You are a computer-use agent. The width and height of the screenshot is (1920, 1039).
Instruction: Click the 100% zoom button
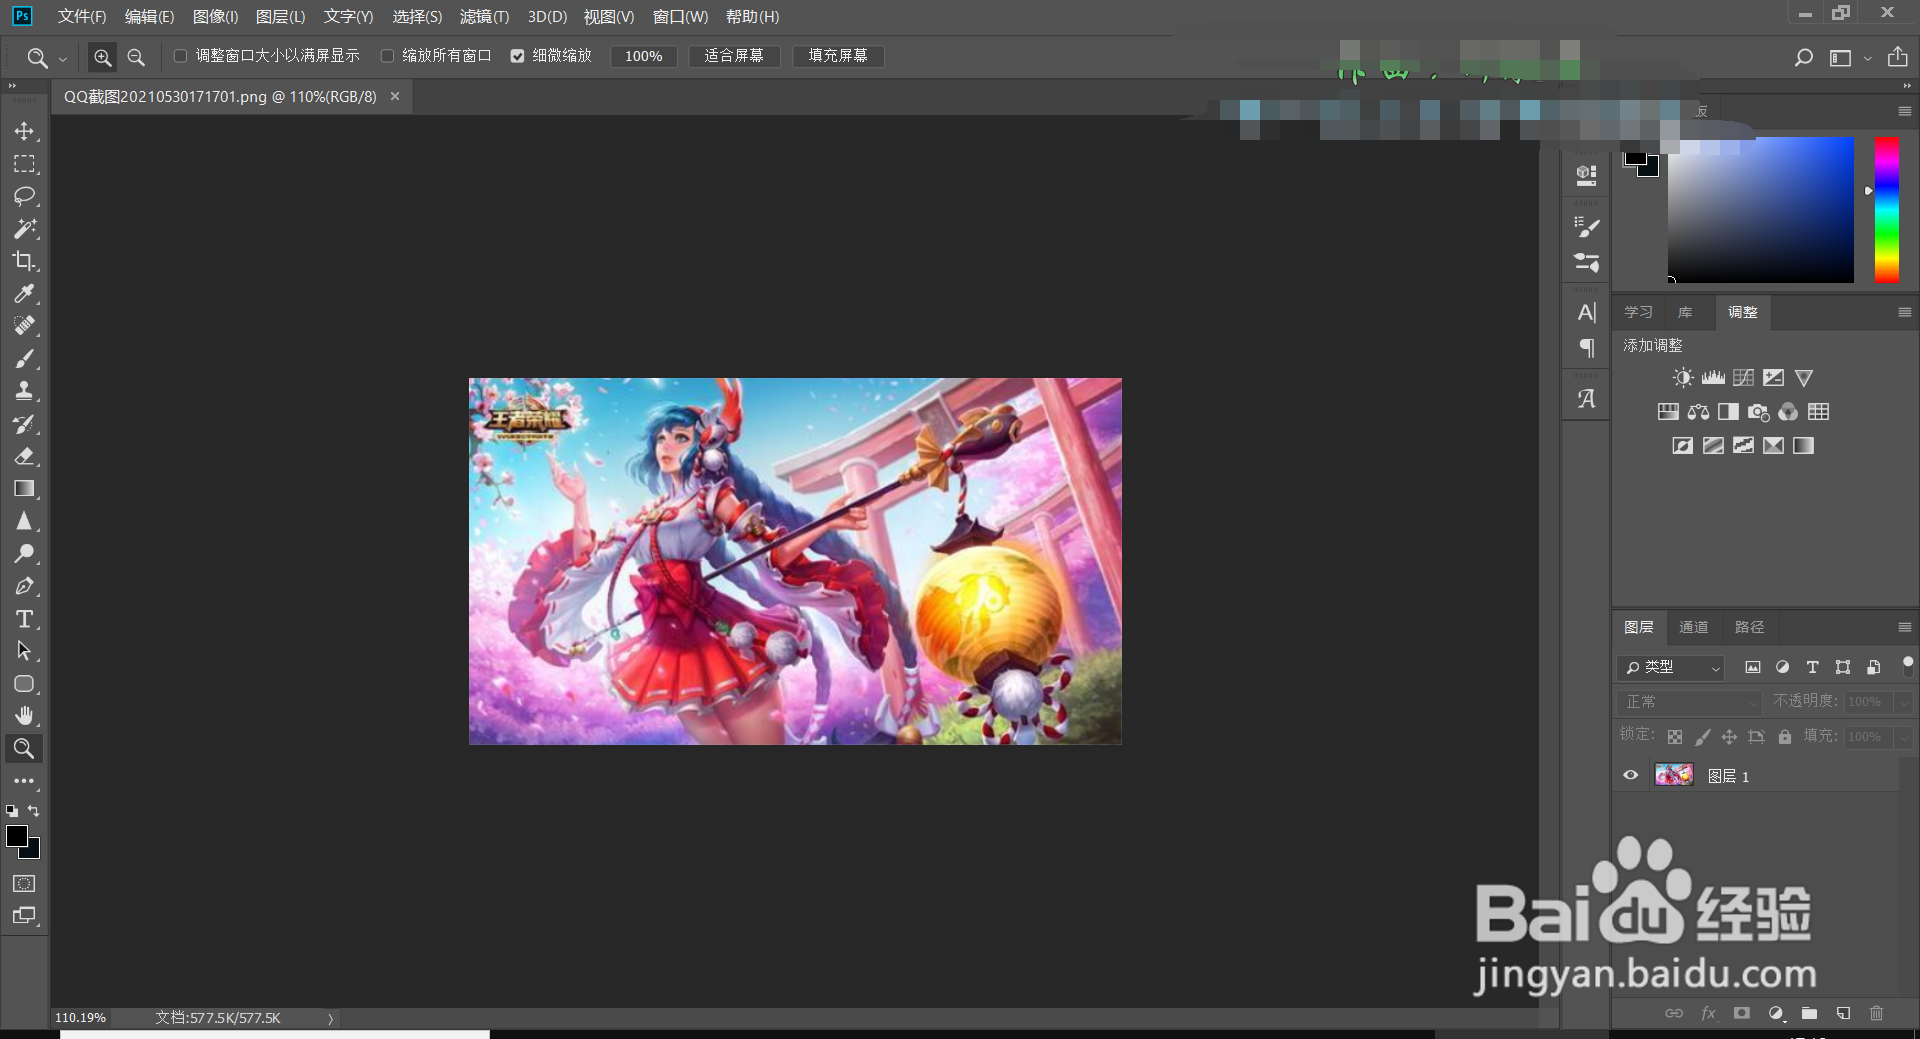pos(644,56)
